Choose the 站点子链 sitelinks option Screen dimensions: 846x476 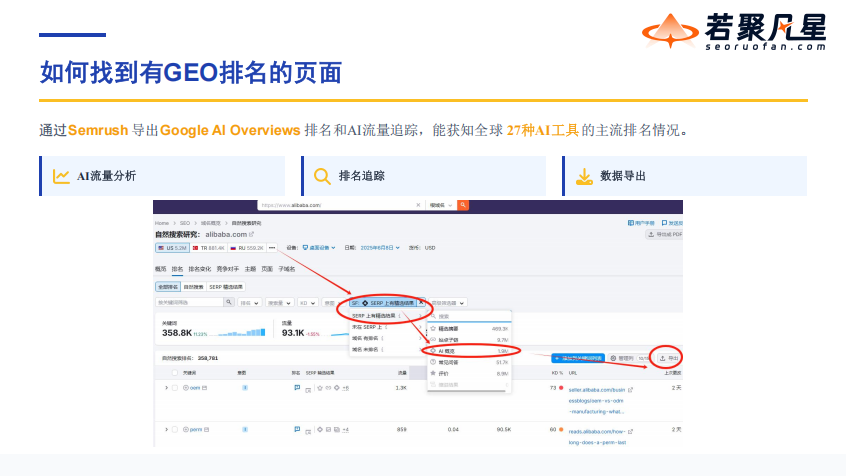[x=469, y=339]
